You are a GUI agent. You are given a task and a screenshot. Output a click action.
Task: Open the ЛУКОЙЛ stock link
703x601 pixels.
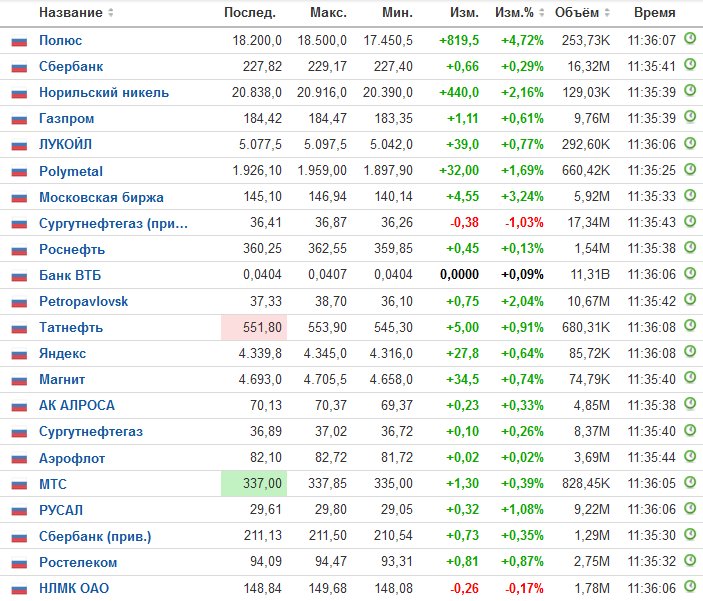(65, 144)
